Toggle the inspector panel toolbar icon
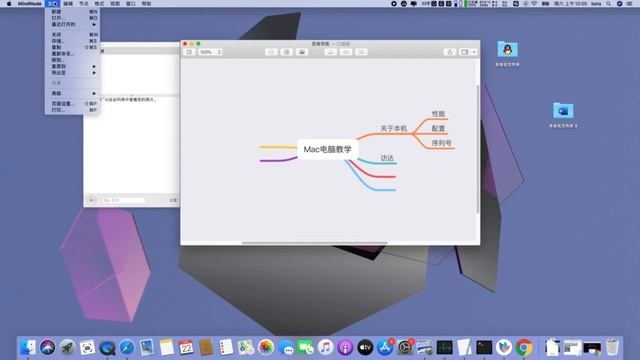The width and height of the screenshot is (640, 360). coord(464,52)
